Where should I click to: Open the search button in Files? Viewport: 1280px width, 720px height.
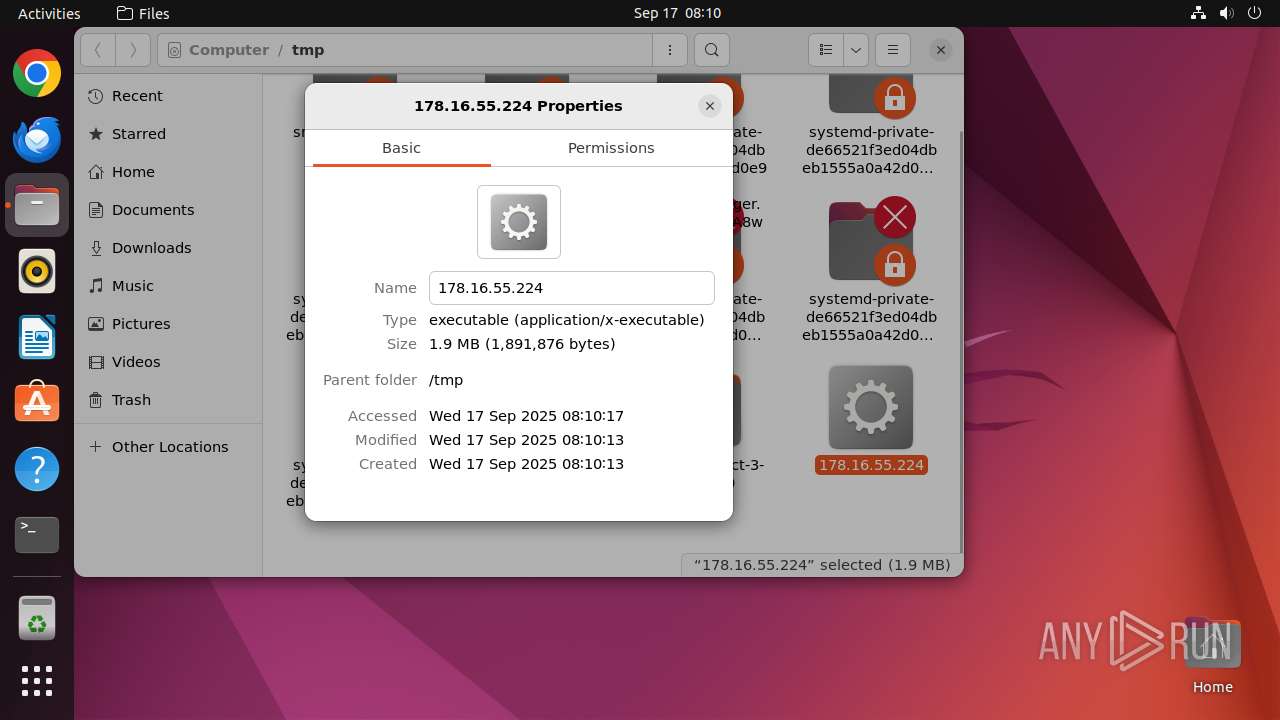[711, 50]
